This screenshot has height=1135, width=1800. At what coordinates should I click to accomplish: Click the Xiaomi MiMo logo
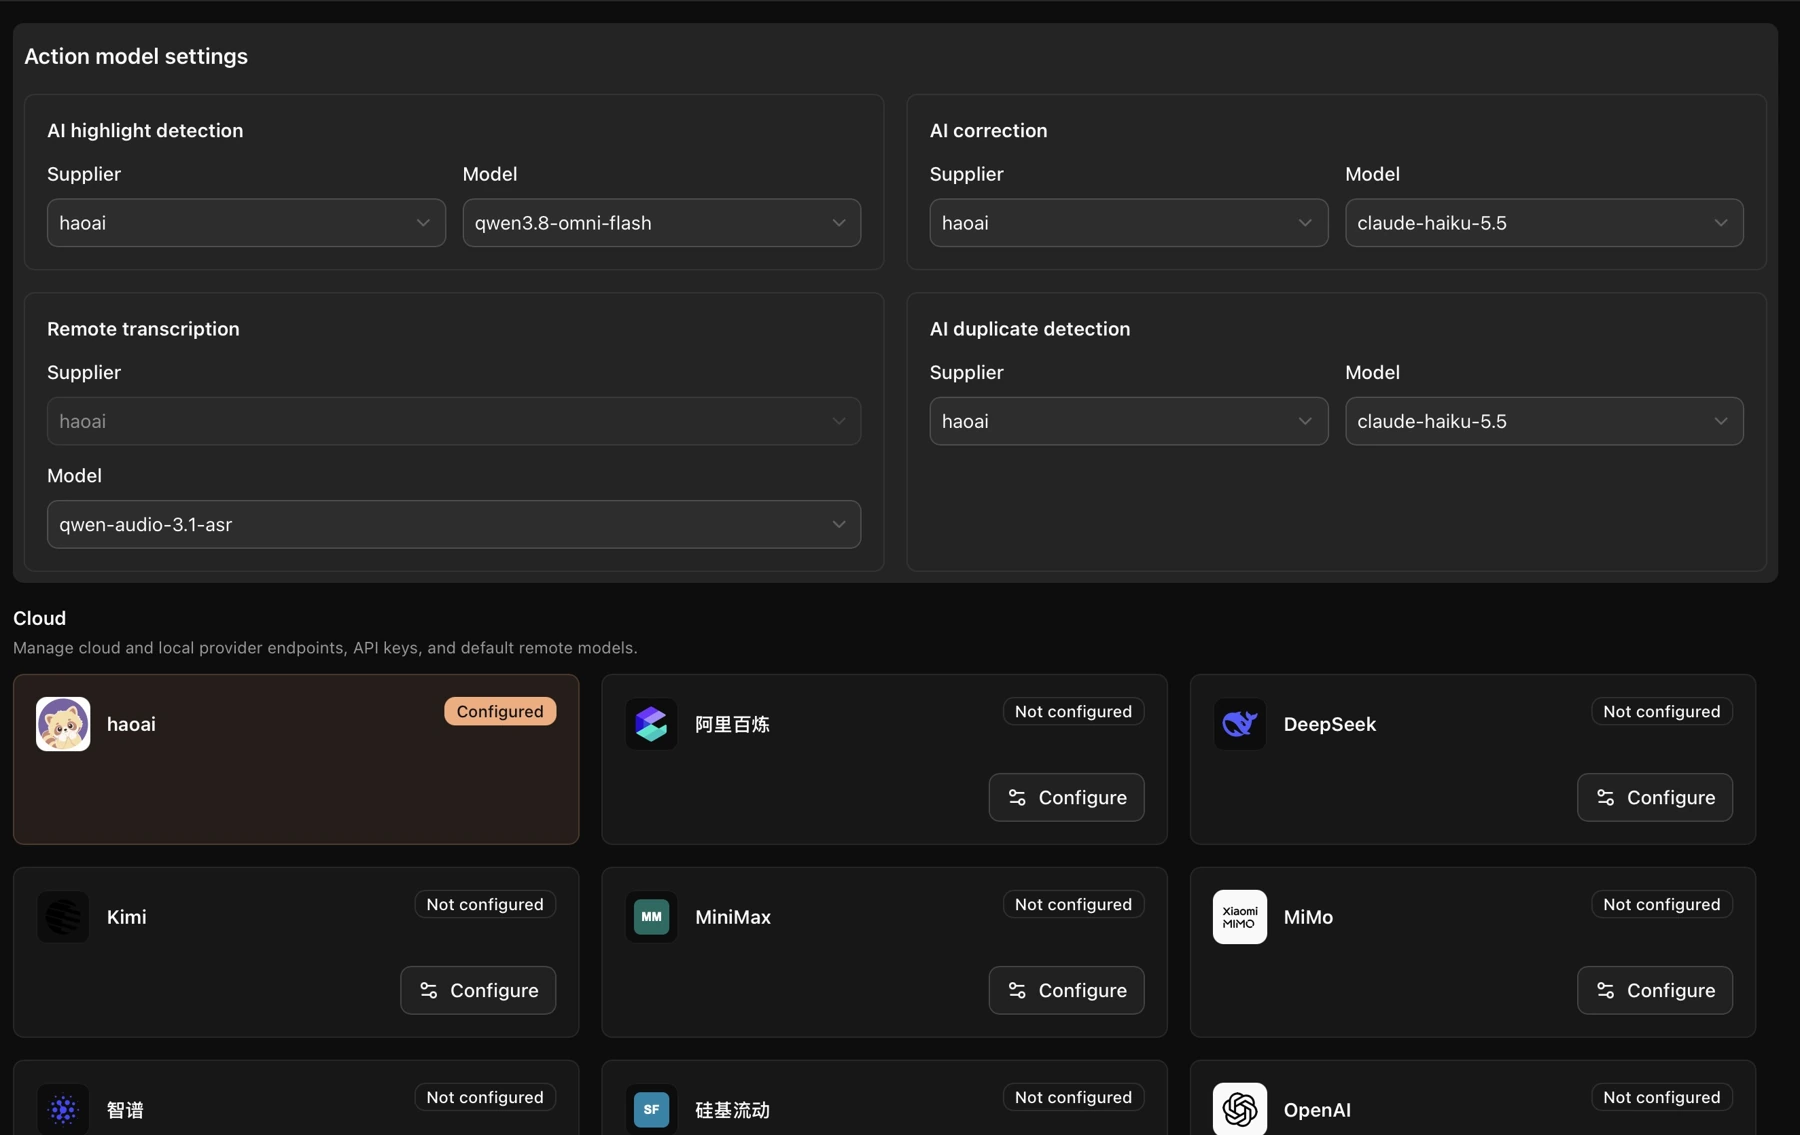coord(1239,916)
